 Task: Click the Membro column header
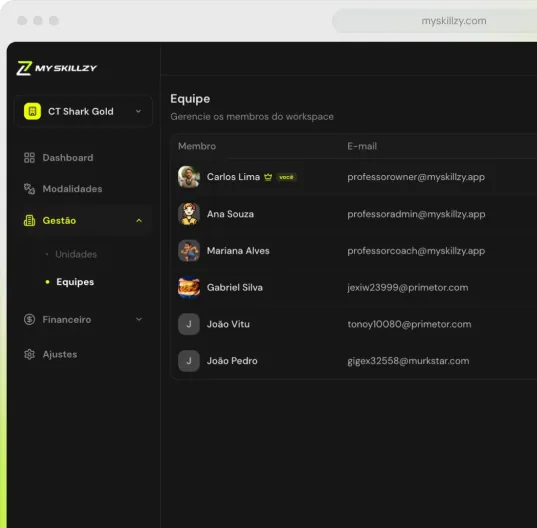pos(197,147)
